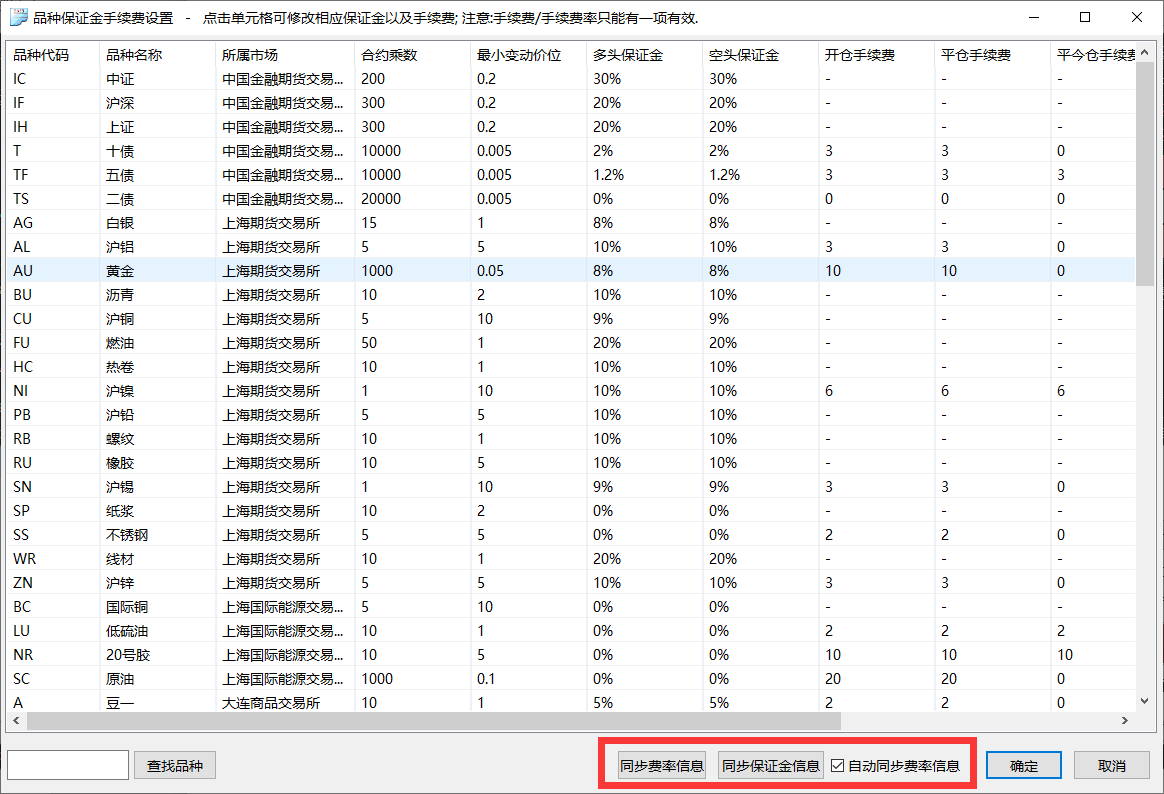Select the AG 白银 name cell

tap(157, 223)
